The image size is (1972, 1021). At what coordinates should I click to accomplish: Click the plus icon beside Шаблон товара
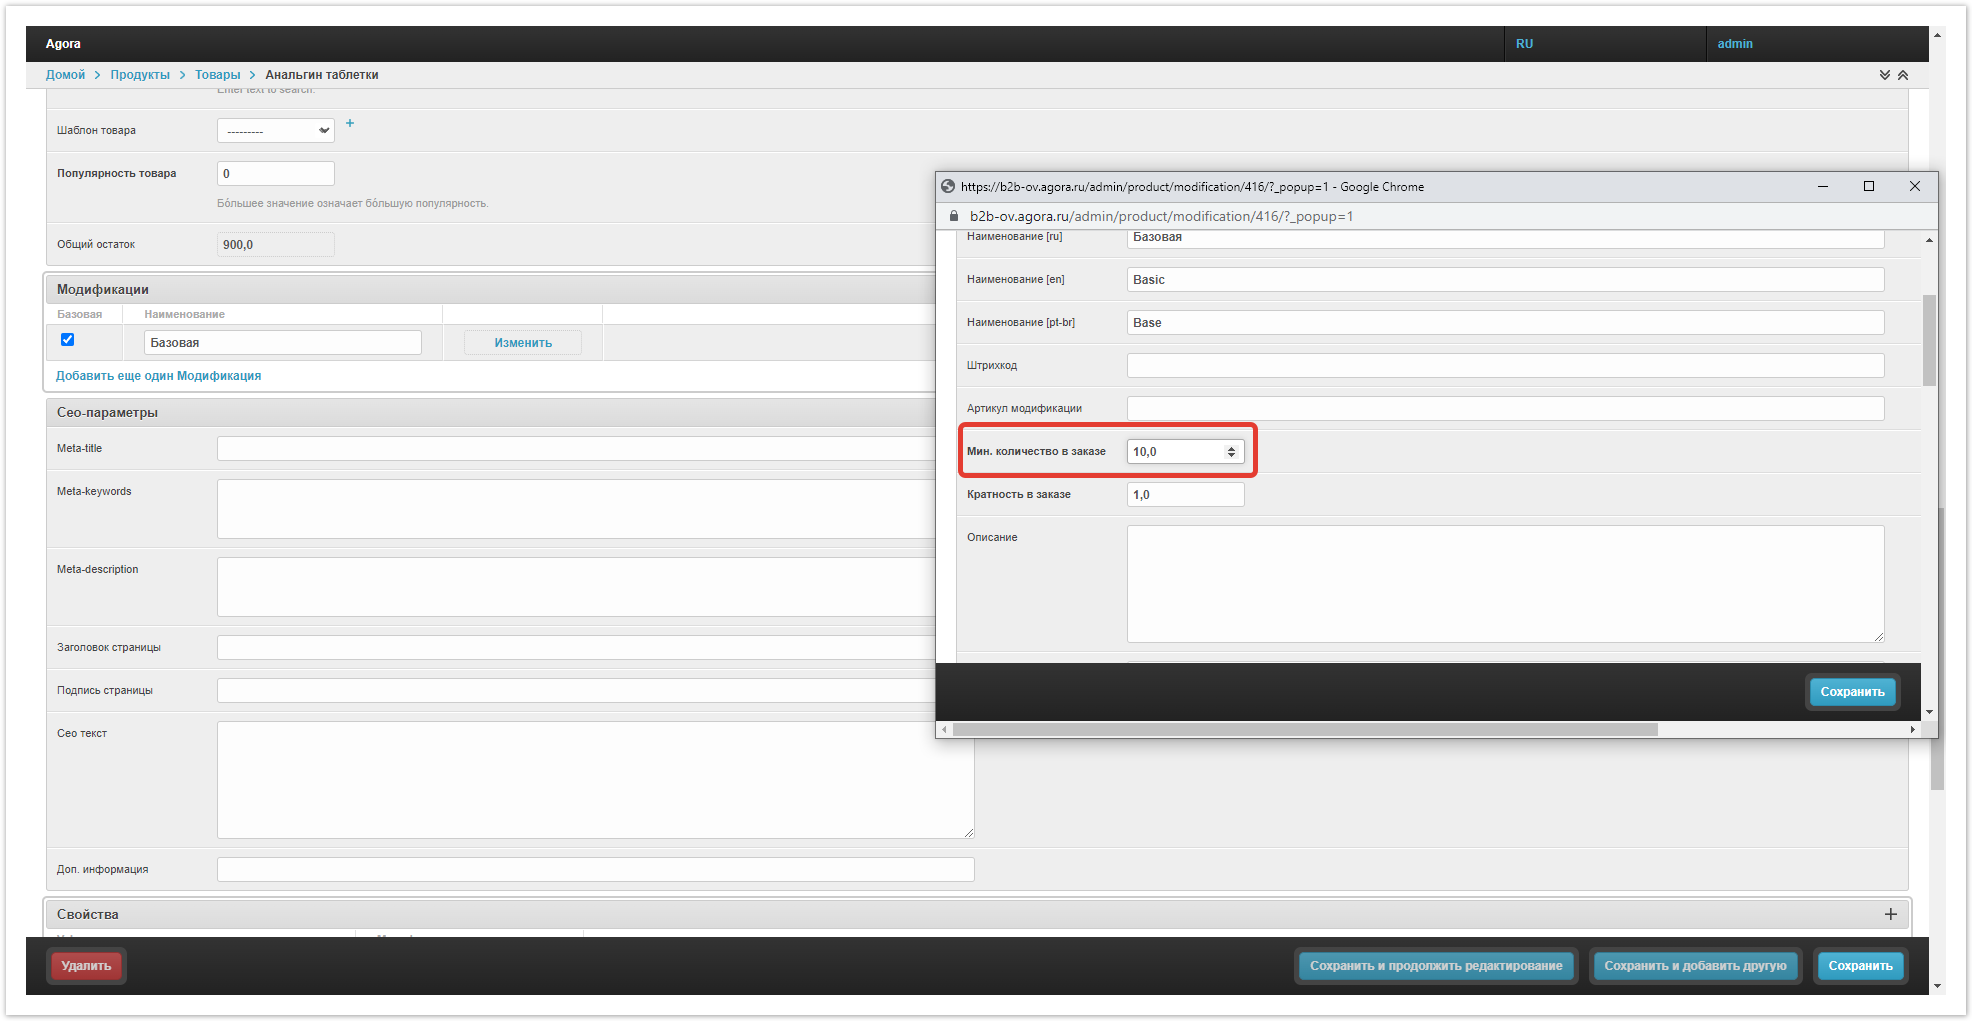point(350,123)
